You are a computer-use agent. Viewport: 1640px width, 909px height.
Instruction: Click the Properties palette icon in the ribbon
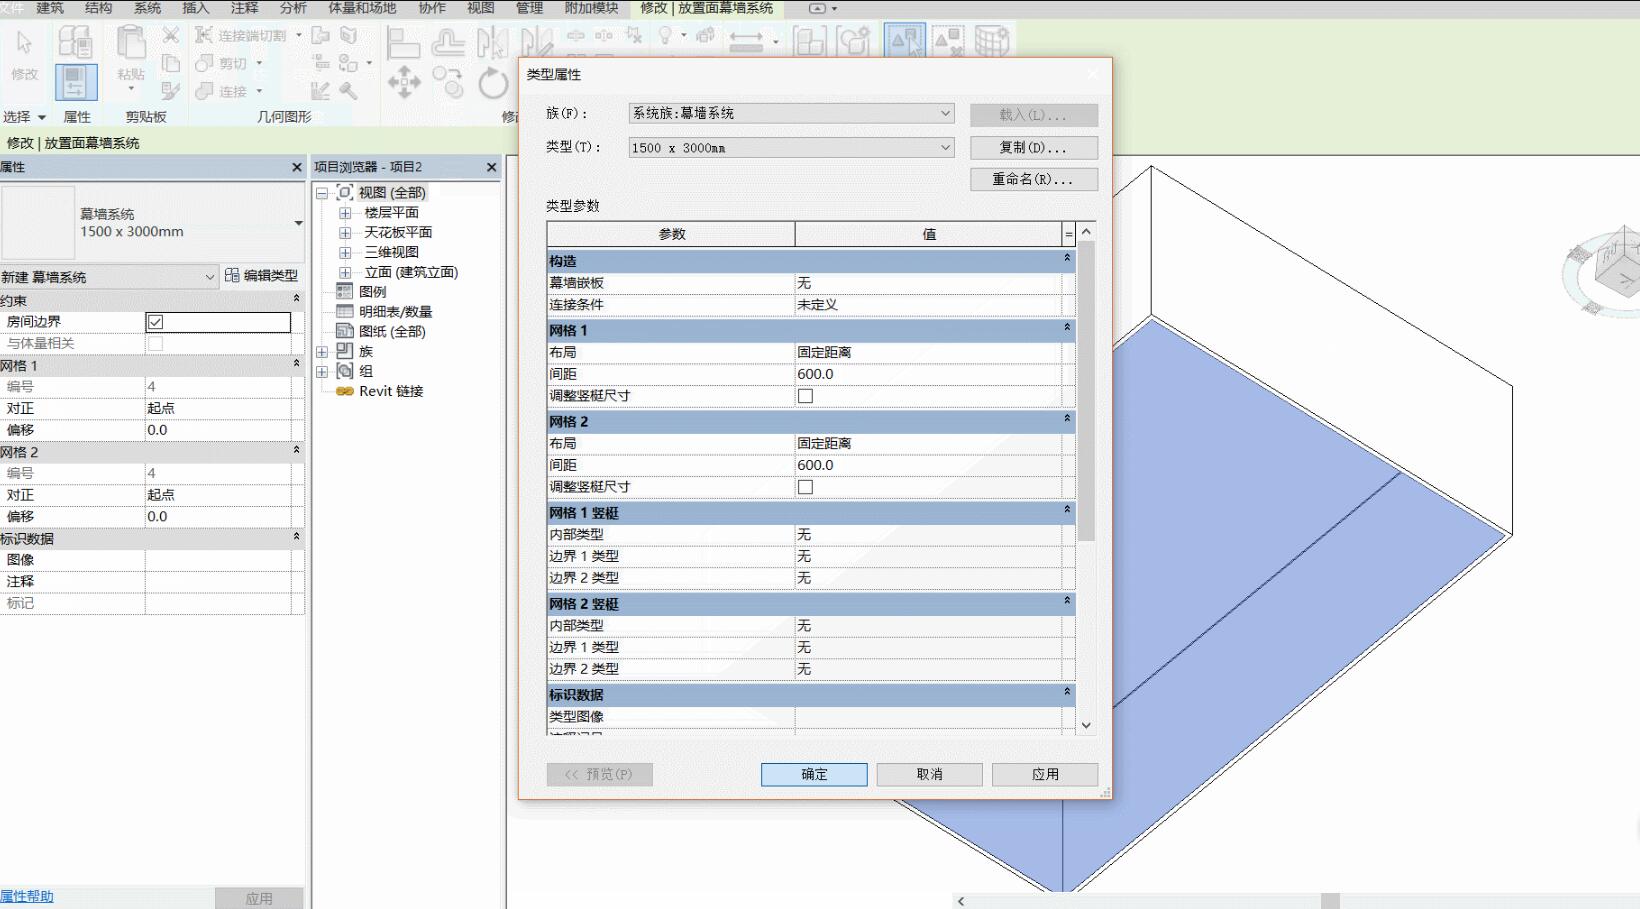pyautogui.click(x=76, y=82)
